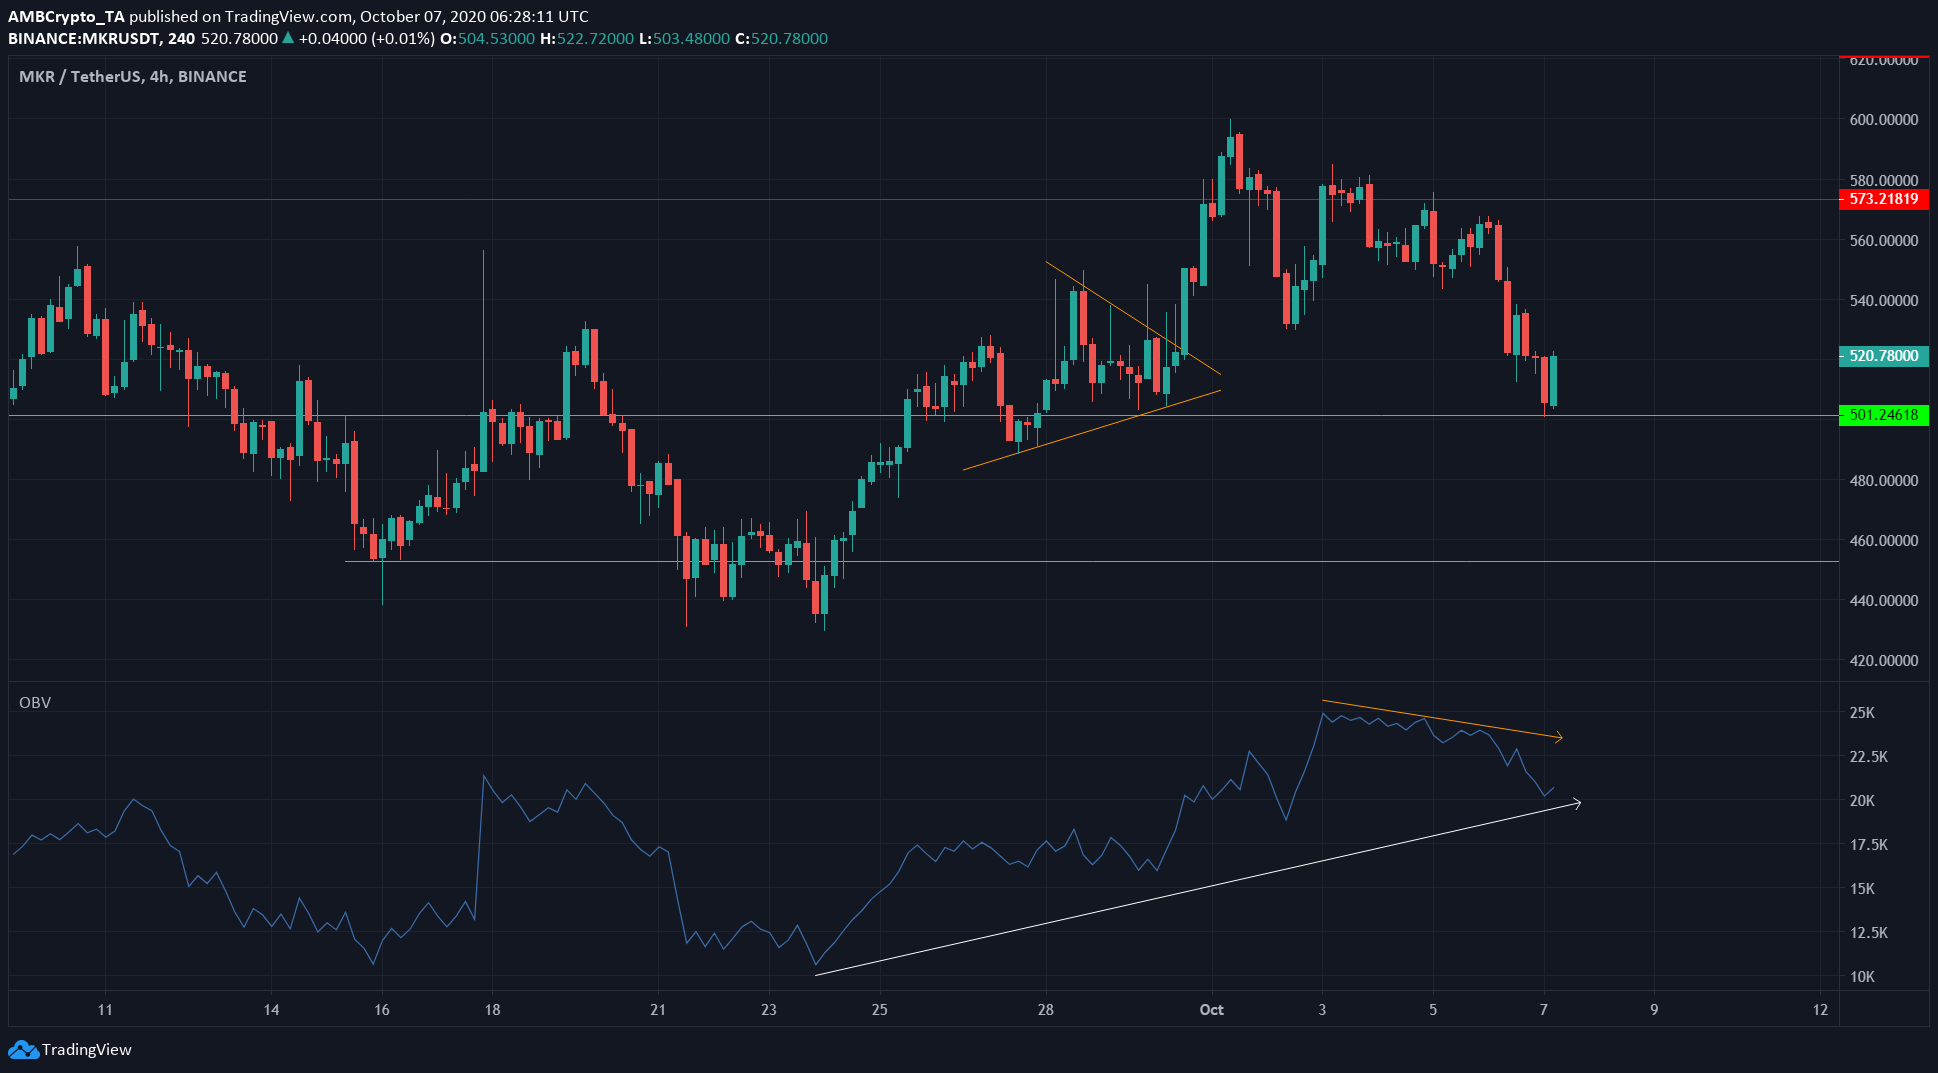Screen dimensions: 1938x1073
Task: Click the AMBCrypto_TA published header text
Action: (x=298, y=16)
